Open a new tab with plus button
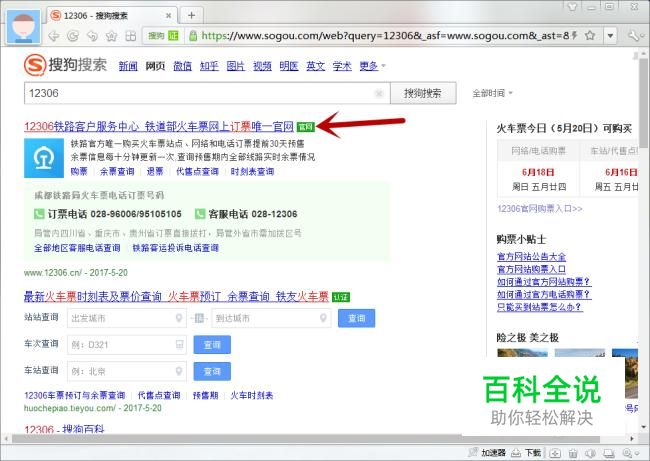650x461 pixels. tap(192, 15)
